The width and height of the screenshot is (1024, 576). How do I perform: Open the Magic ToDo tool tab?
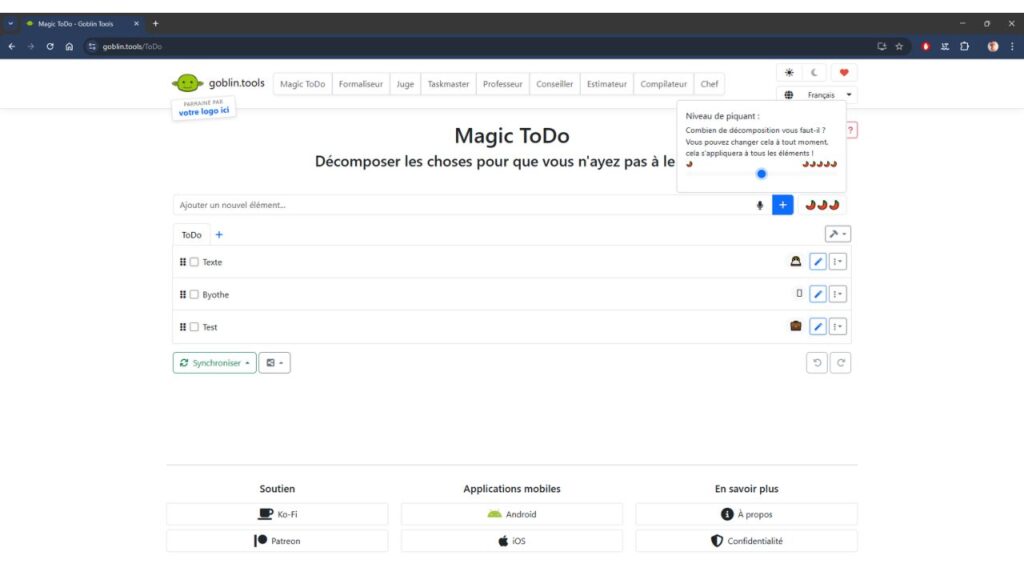click(x=302, y=84)
